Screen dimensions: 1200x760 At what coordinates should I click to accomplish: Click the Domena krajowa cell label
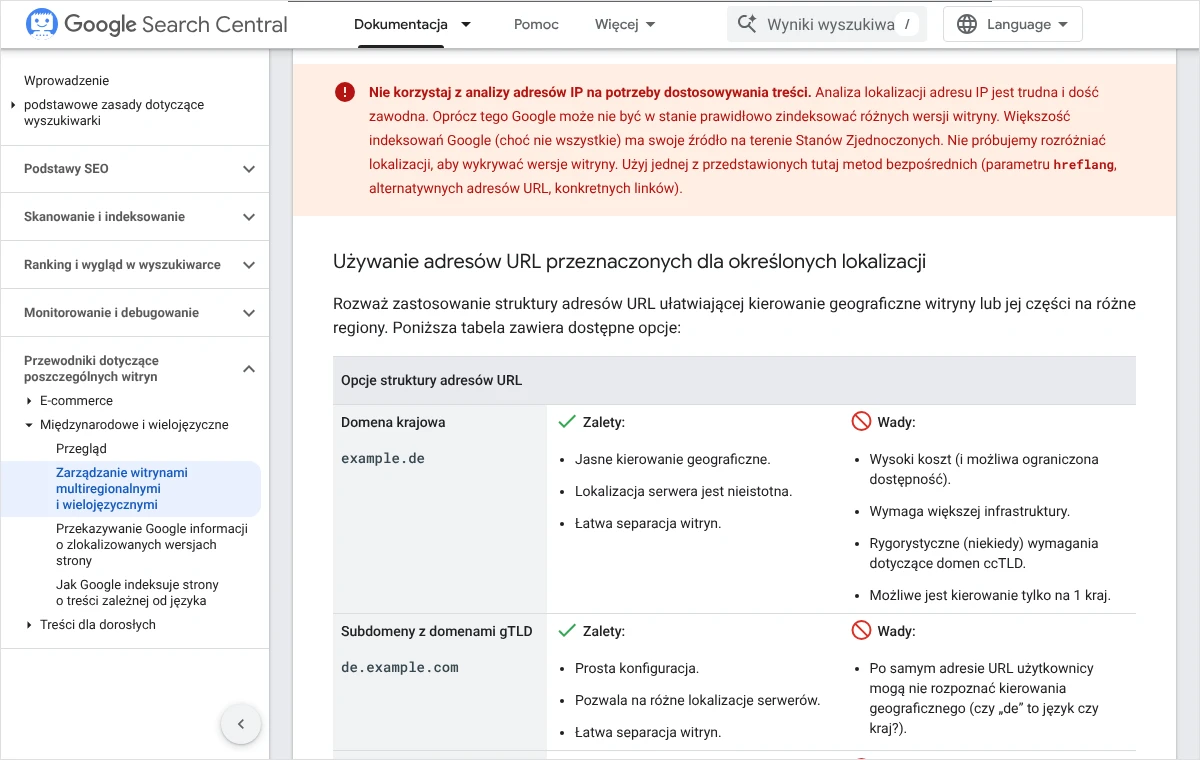click(393, 422)
